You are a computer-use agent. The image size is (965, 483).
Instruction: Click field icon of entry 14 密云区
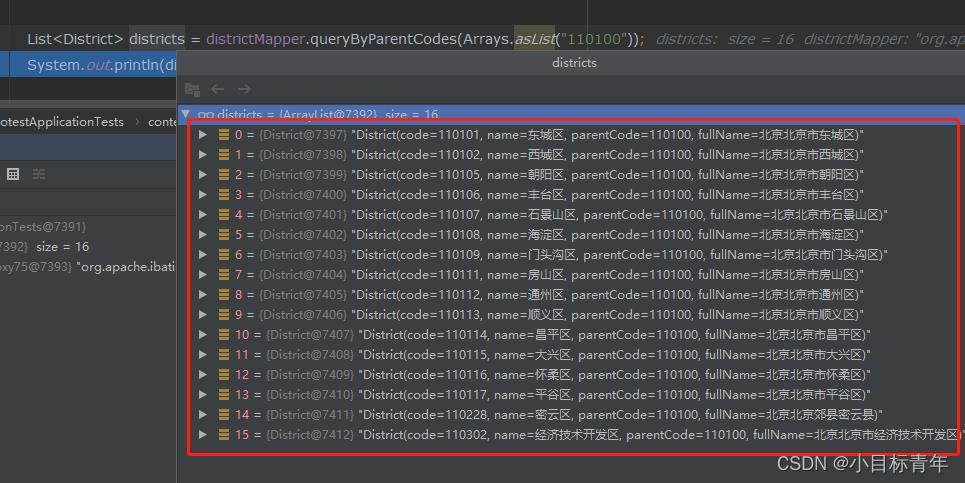click(224, 414)
